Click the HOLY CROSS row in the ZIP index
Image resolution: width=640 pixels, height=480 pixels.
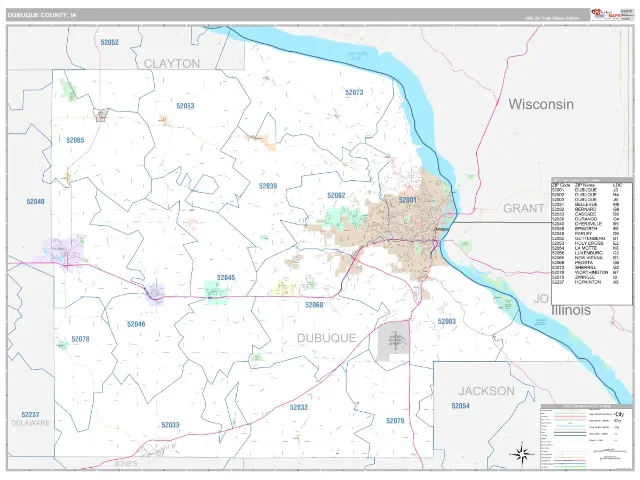coord(586,243)
